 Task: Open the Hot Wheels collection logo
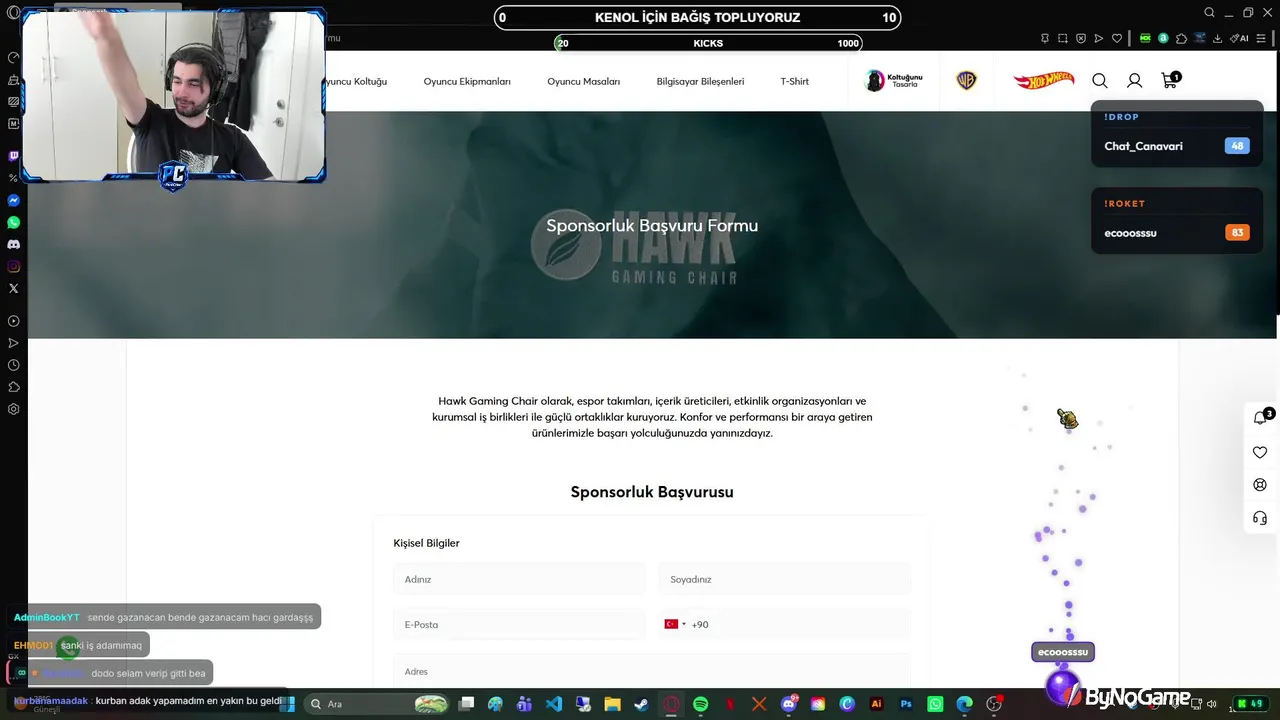[x=1043, y=81]
